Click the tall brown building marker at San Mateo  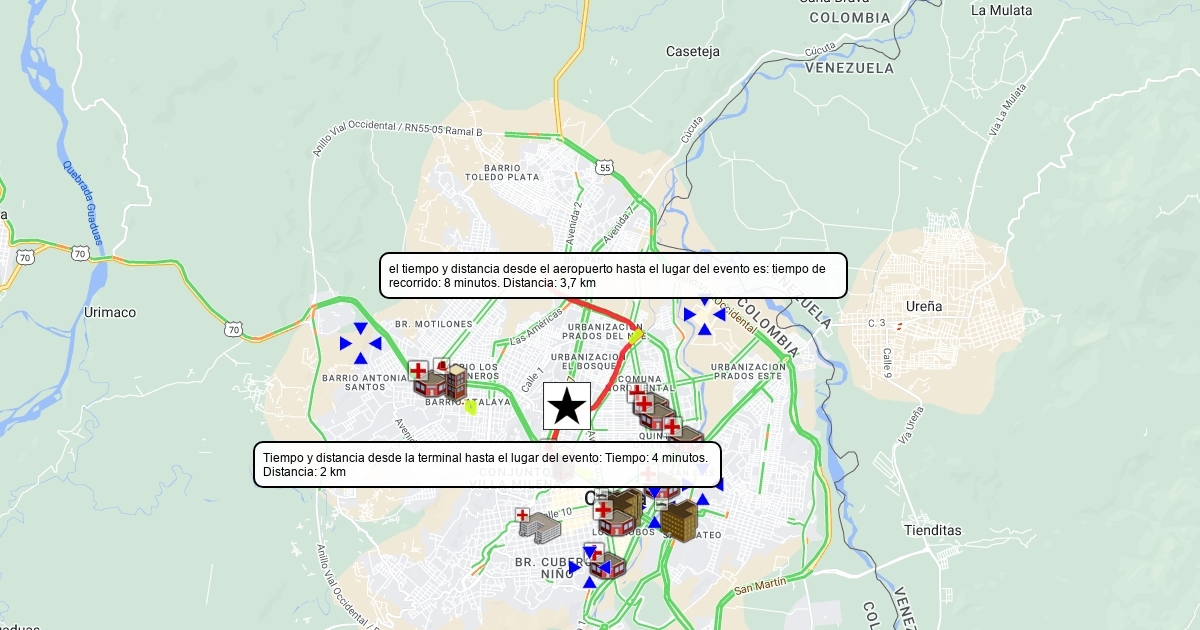tap(679, 521)
